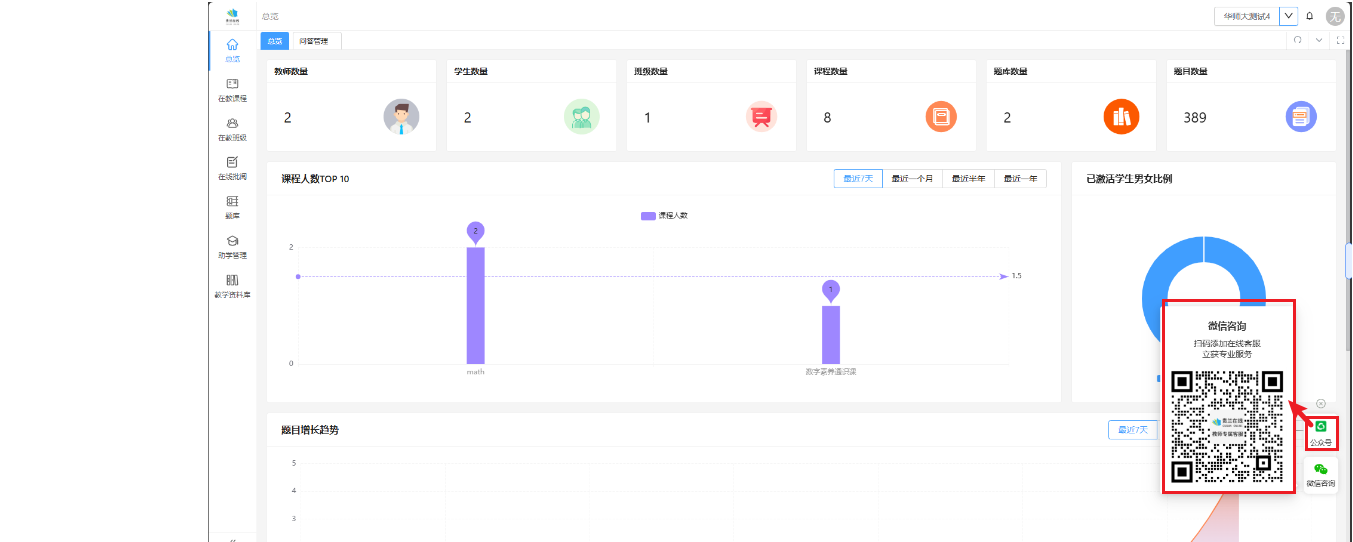1353x542 pixels.
Task: Toggle 课程人数 legend series
Action: tap(664, 216)
